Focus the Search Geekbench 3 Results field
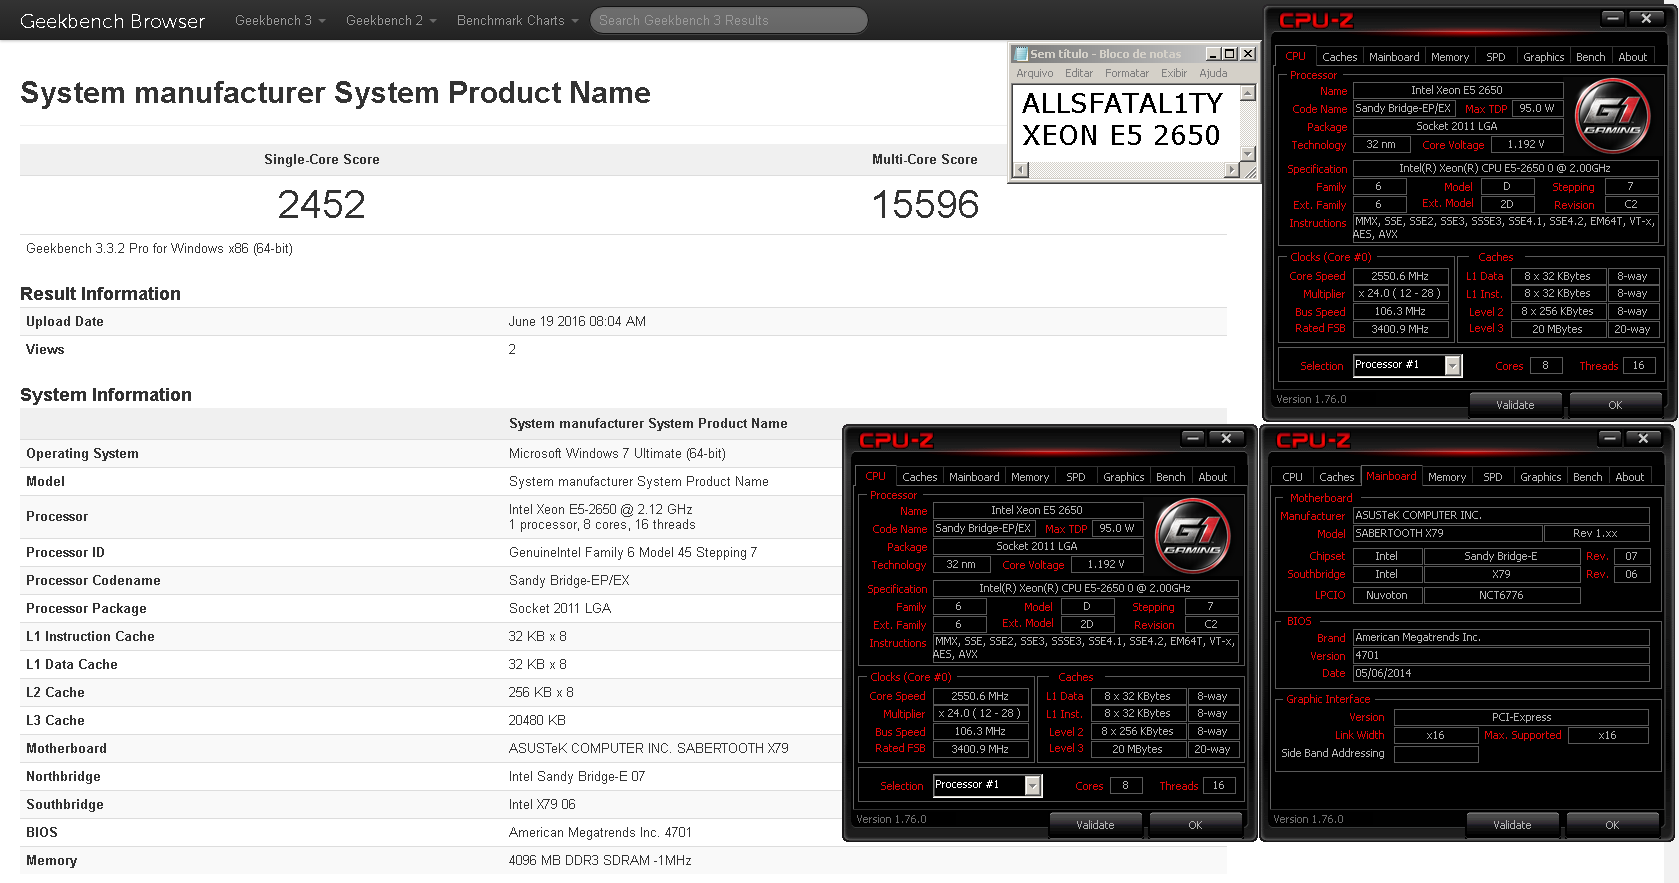1679x883 pixels. 728,20
